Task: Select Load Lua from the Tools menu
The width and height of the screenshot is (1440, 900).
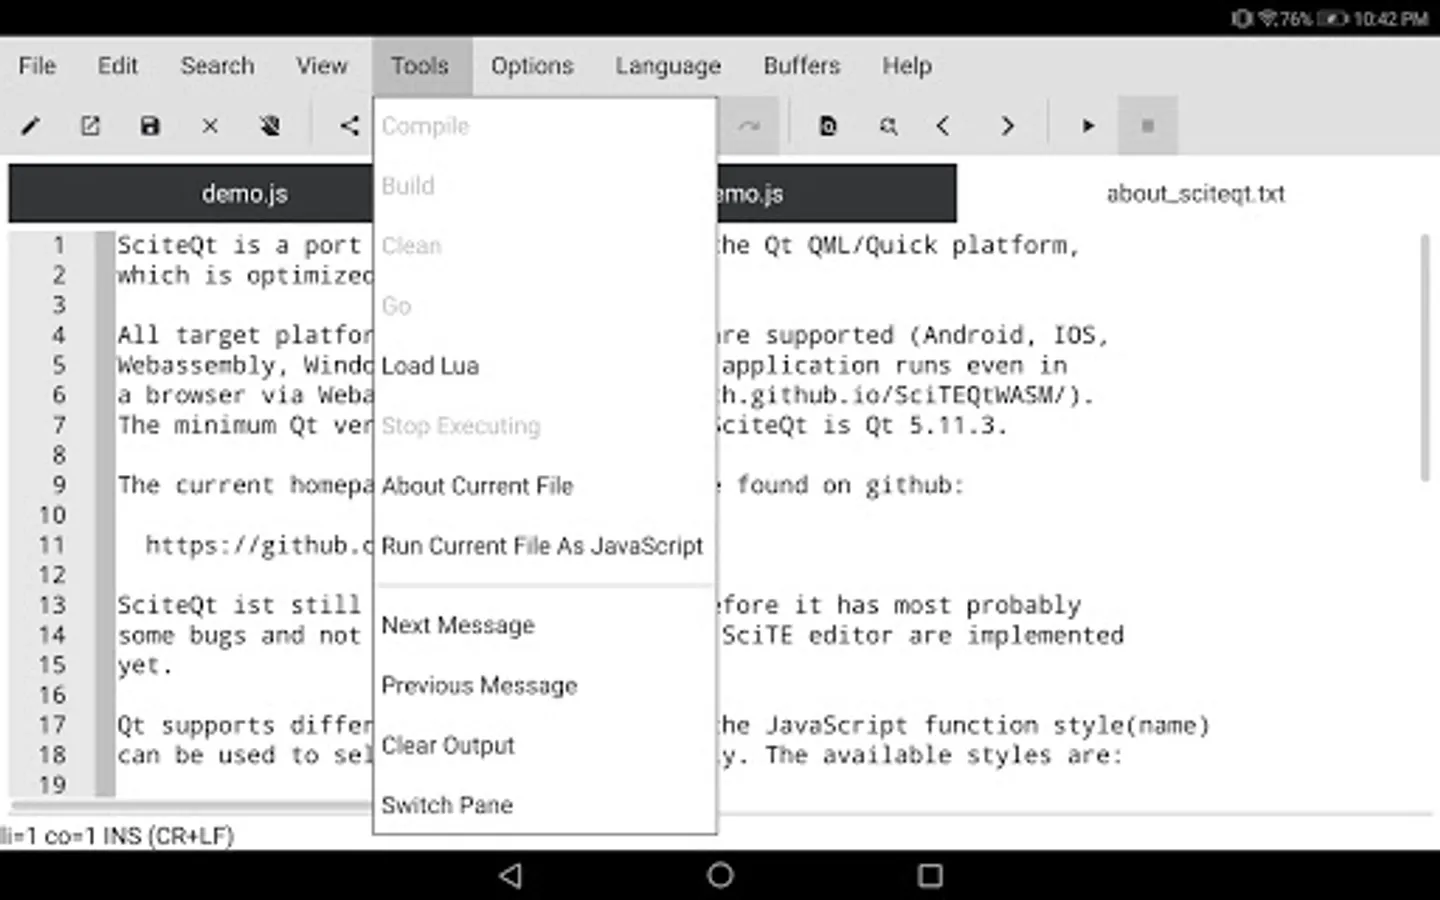Action: pyautogui.click(x=545, y=366)
